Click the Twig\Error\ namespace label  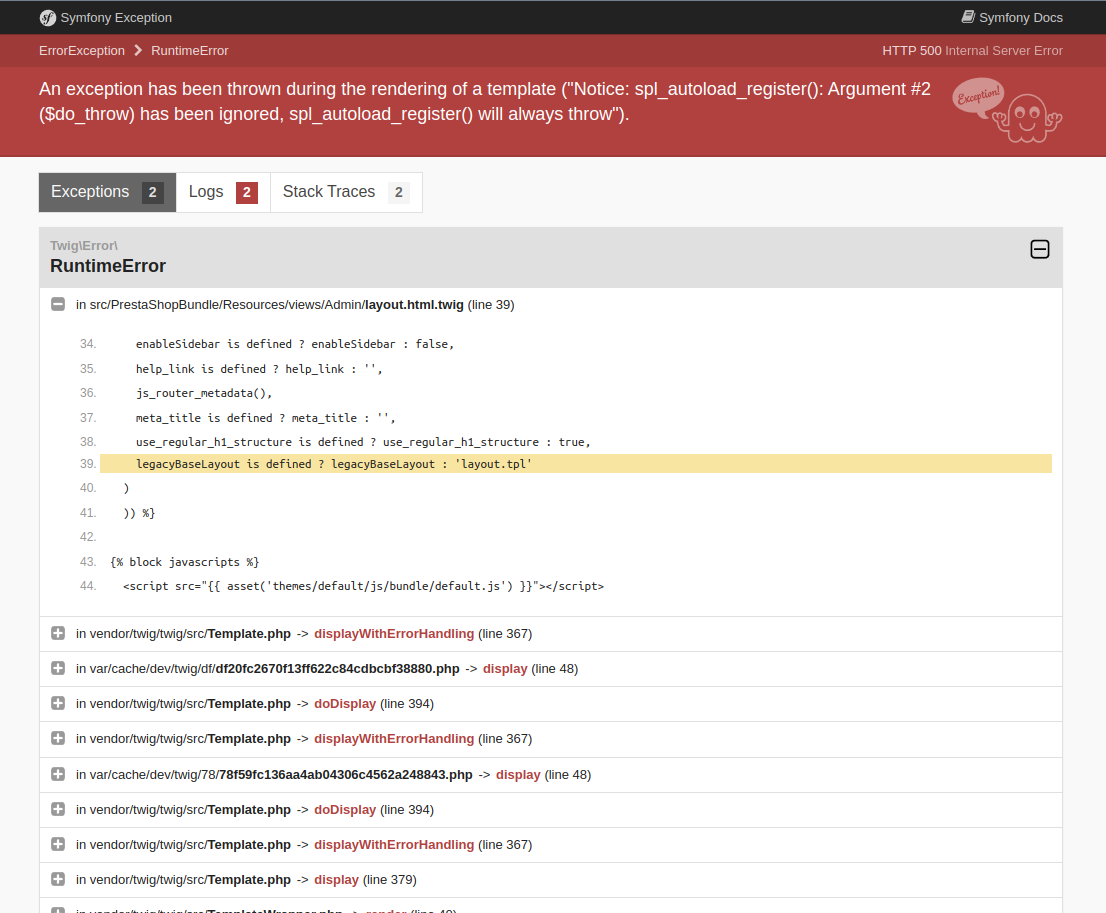tap(84, 246)
